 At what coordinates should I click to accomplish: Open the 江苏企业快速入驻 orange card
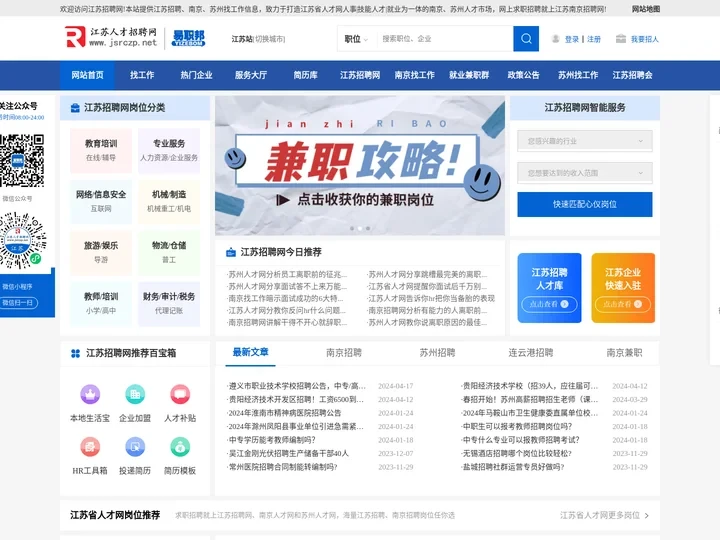point(623,288)
